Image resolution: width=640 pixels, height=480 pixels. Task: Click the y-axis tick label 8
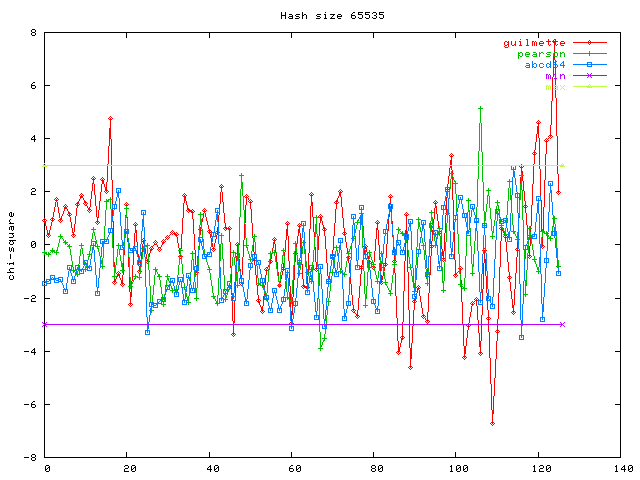[33, 32]
